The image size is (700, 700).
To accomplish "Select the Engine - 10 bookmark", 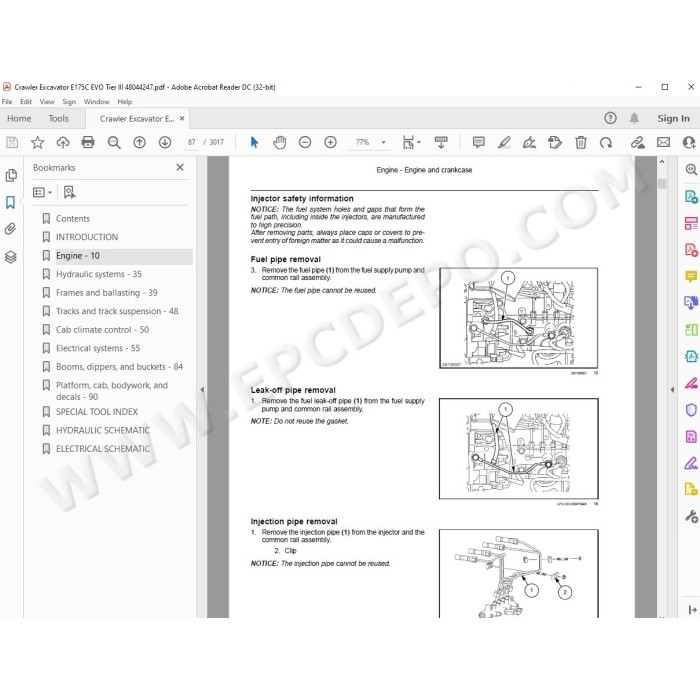I will [x=78, y=256].
